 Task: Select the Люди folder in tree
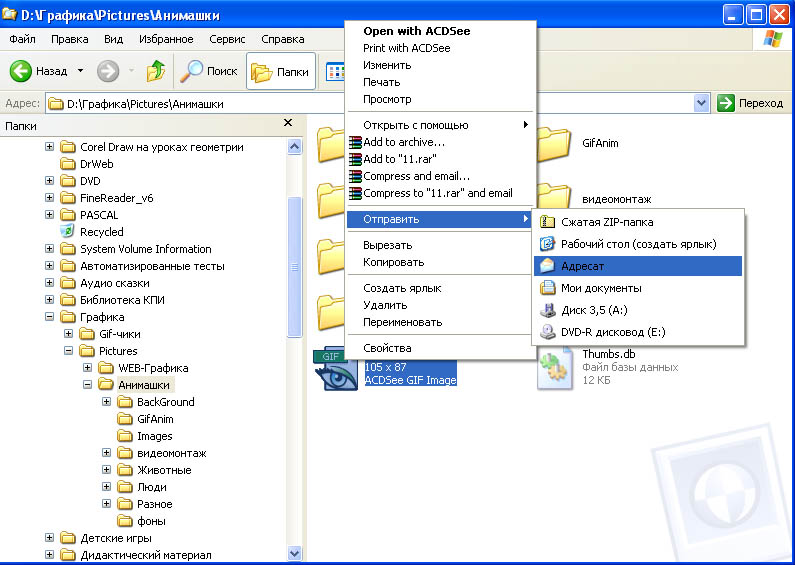click(x=142, y=487)
